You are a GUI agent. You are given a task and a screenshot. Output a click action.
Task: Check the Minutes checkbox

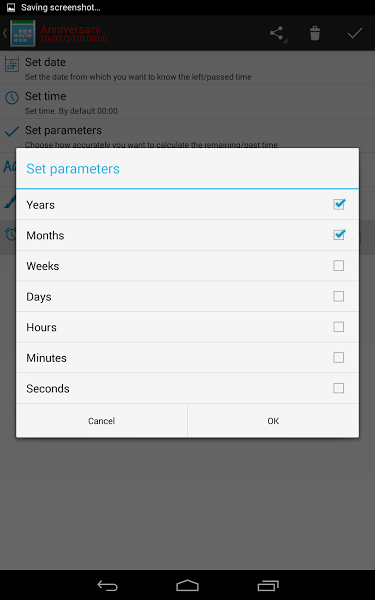coord(339,357)
